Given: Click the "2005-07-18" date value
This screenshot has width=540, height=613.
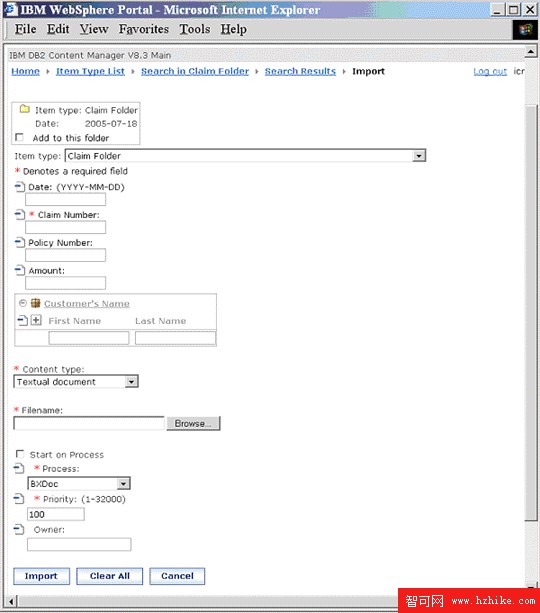Looking at the screenshot, I should click(111, 124).
